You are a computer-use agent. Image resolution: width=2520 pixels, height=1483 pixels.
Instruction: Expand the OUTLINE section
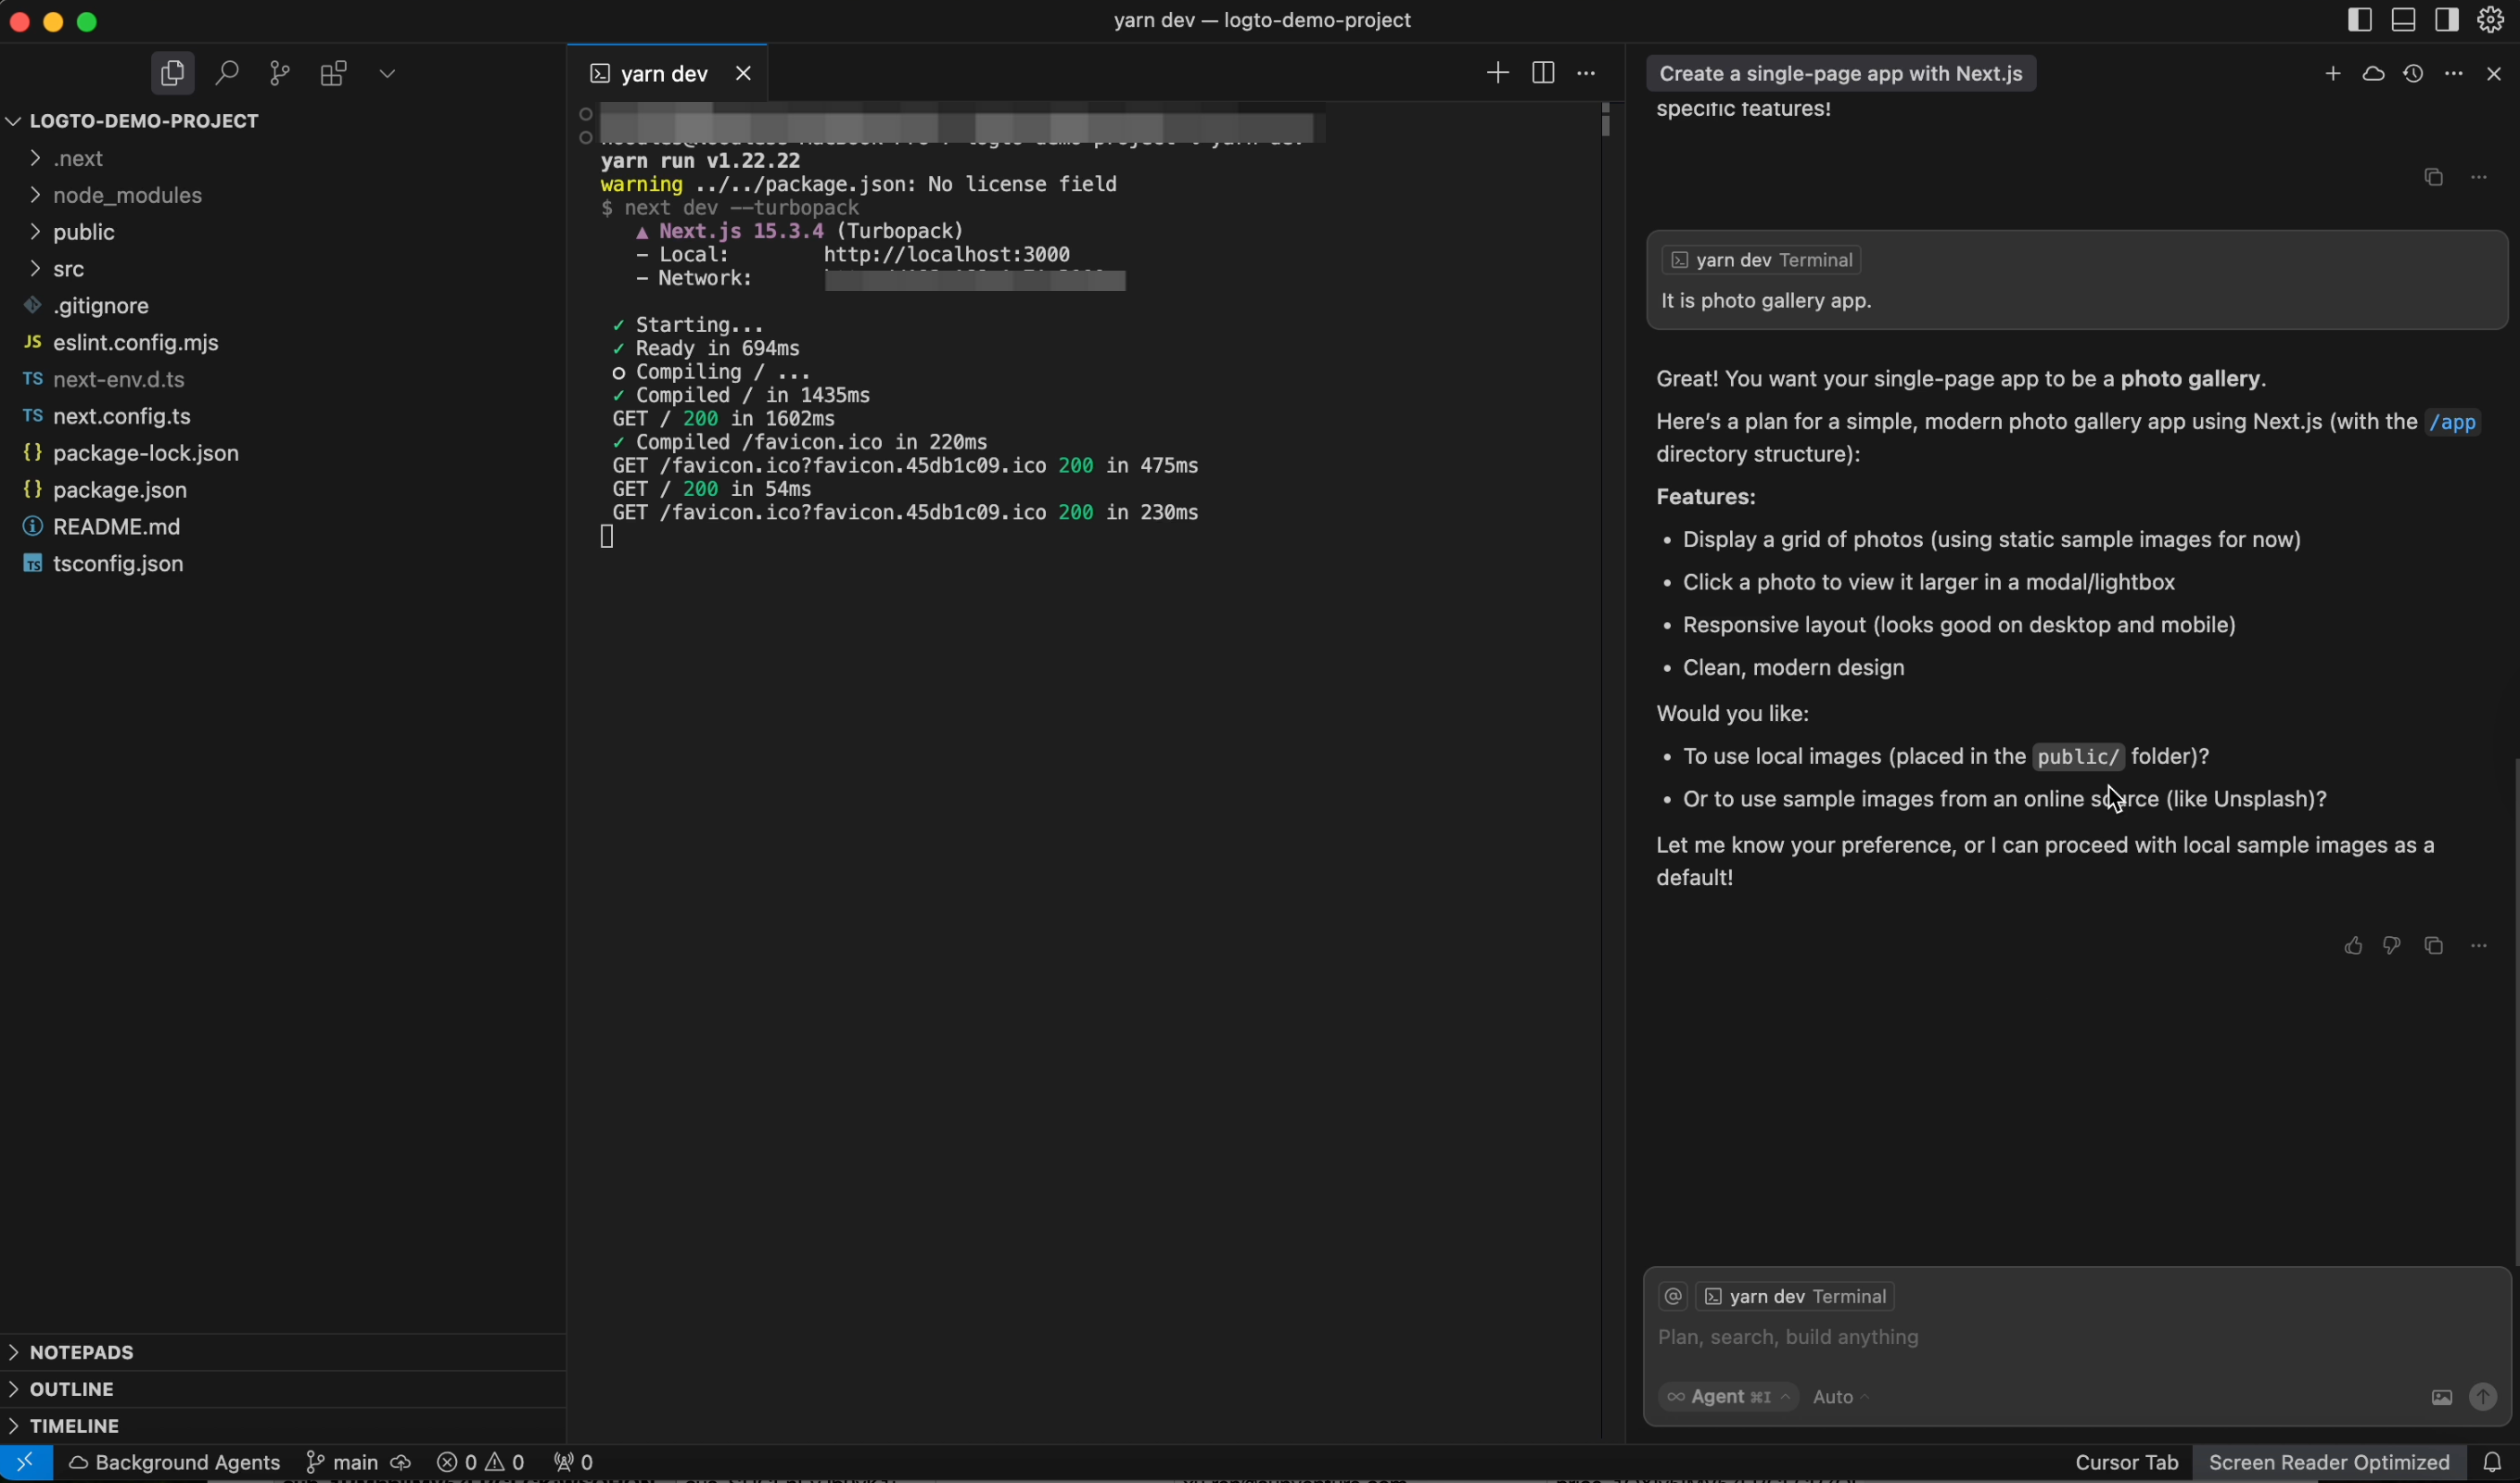283,1389
